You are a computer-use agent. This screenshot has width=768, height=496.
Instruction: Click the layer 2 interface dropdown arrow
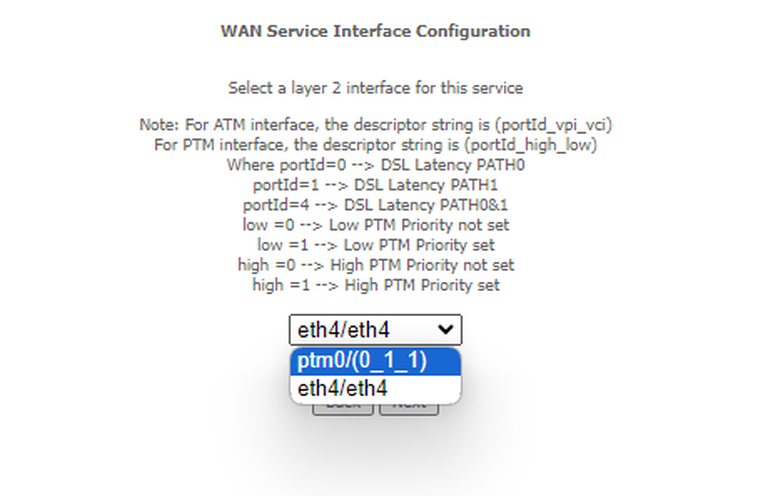(445, 329)
